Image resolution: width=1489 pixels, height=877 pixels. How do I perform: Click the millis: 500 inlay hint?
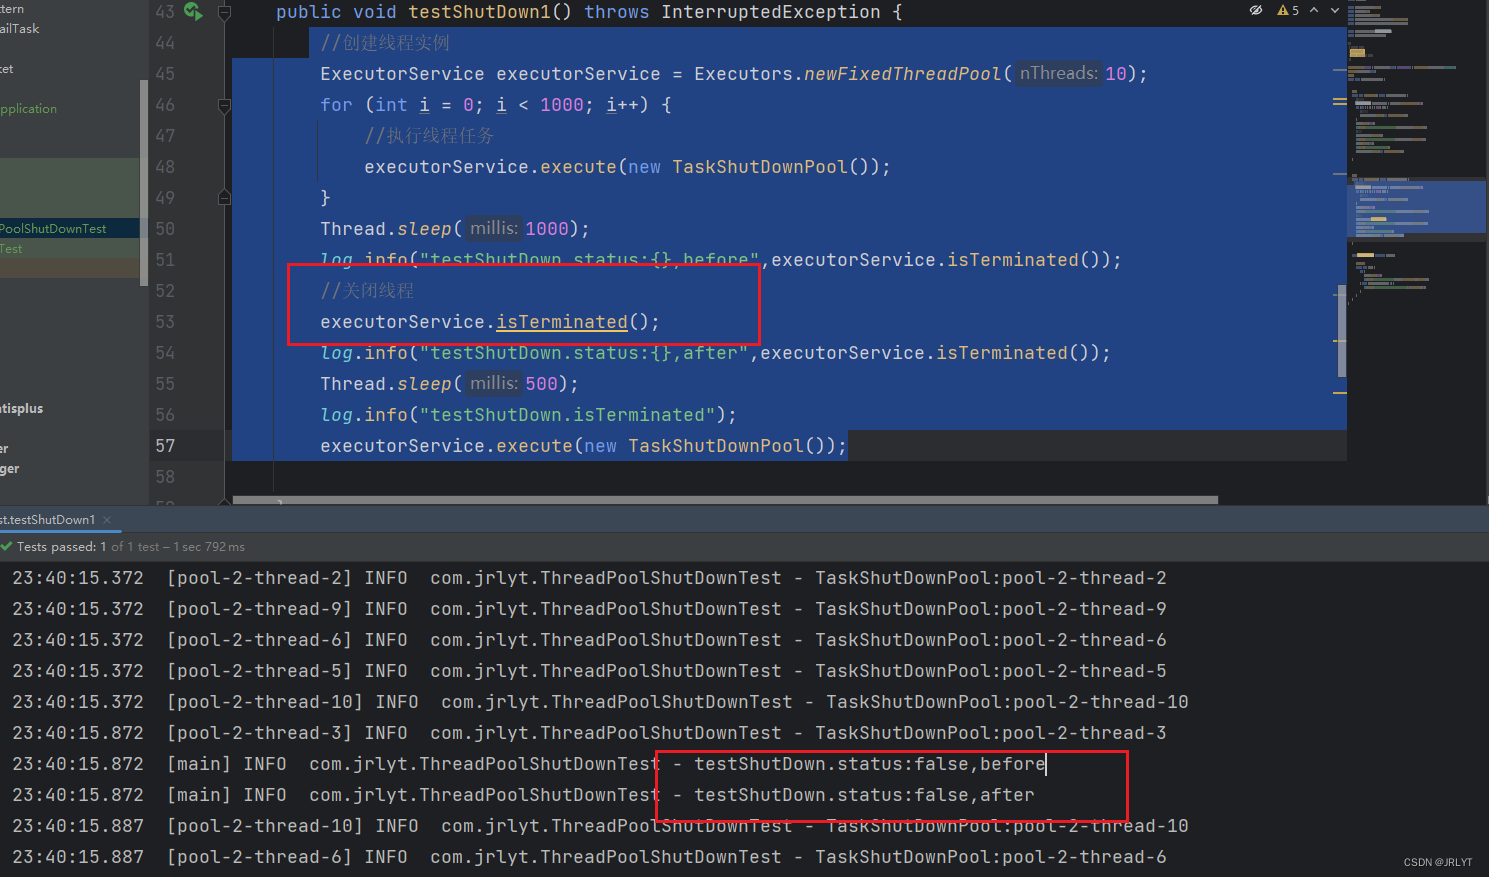pyautogui.click(x=494, y=383)
